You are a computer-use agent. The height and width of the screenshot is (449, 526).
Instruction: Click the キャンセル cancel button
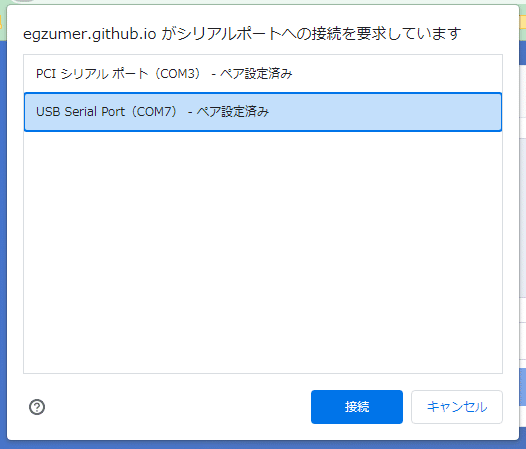[457, 407]
